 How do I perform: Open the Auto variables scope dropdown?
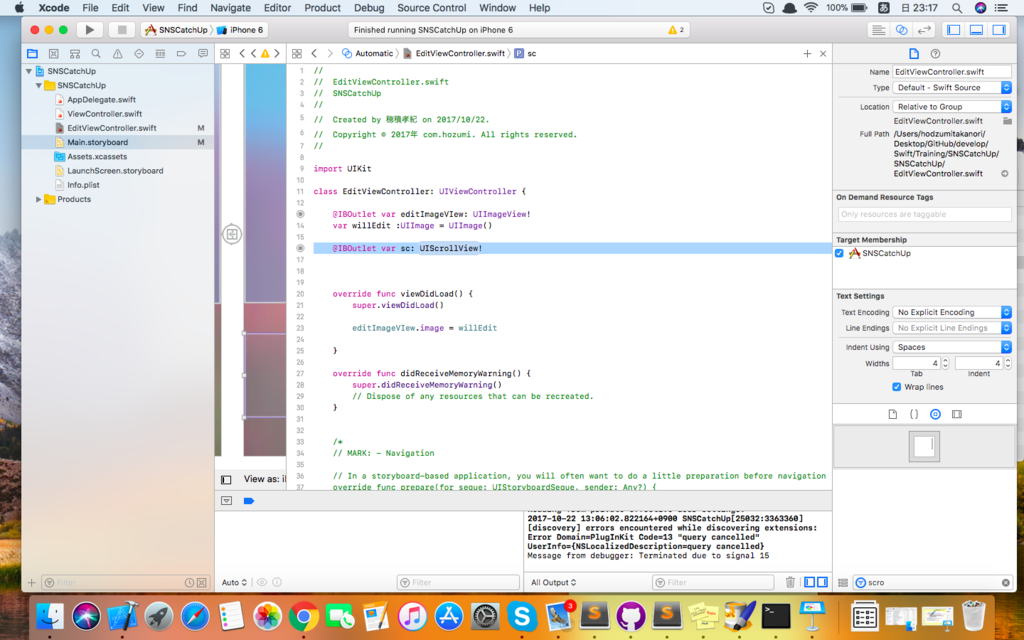(234, 582)
